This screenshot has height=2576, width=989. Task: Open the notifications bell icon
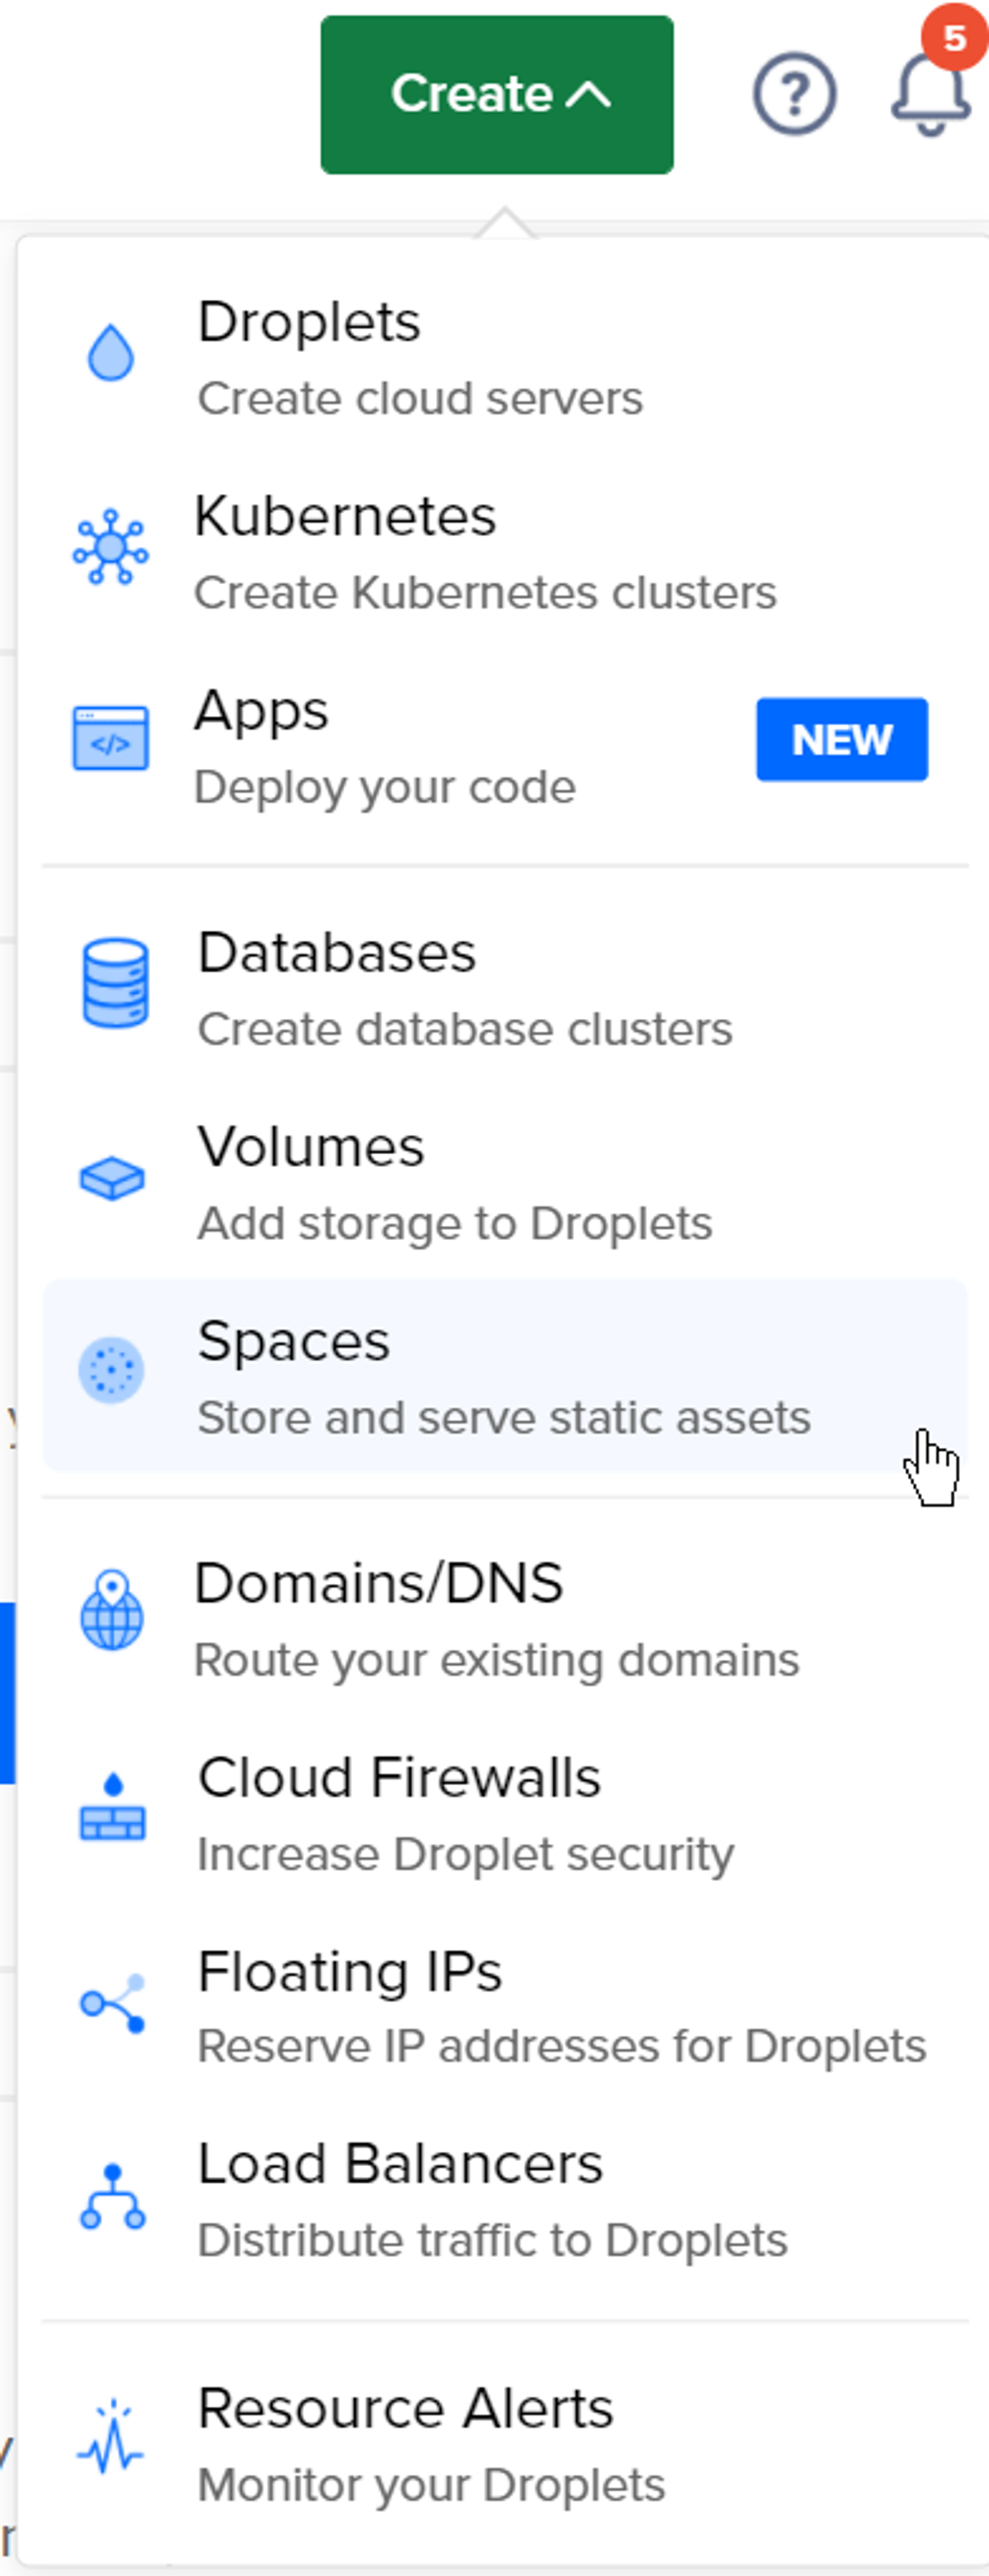coord(930,95)
